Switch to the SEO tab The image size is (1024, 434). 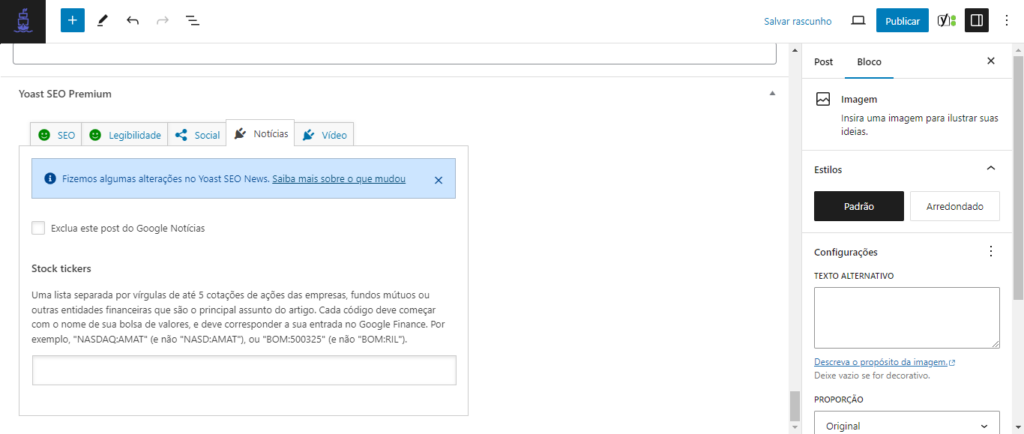tap(57, 135)
